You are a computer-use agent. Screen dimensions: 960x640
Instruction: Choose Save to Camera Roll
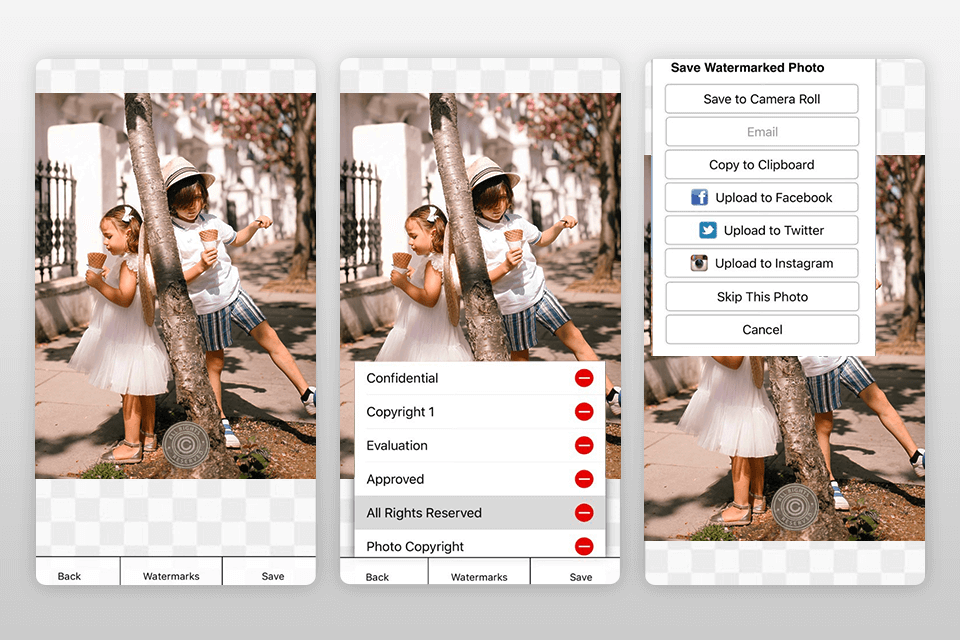click(x=761, y=98)
